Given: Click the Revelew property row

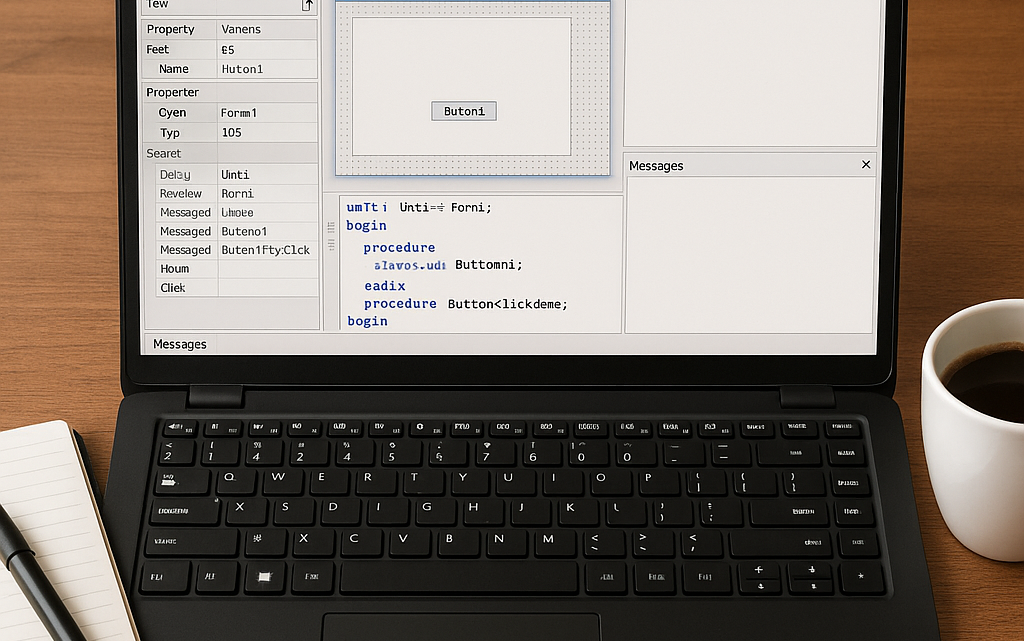Looking at the screenshot, I should pos(237,194).
